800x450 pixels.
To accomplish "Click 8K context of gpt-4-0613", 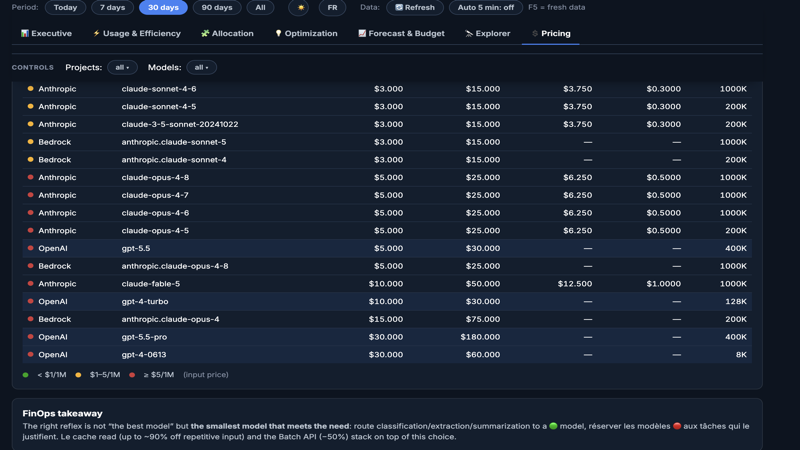I will 741,355.
